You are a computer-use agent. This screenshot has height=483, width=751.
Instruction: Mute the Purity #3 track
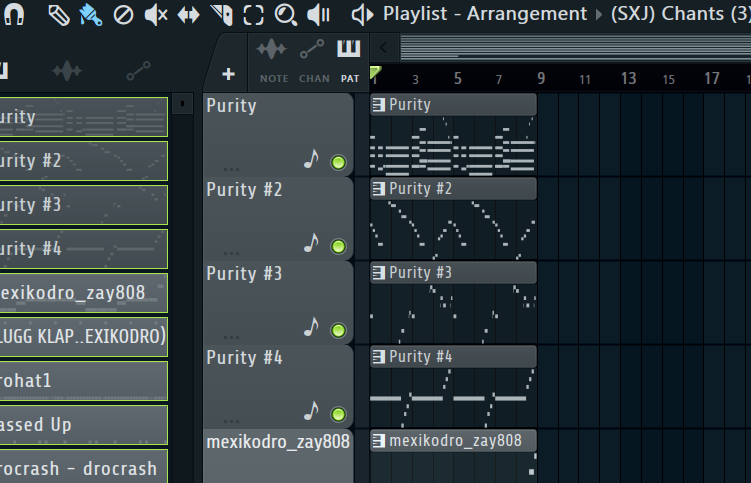339,330
